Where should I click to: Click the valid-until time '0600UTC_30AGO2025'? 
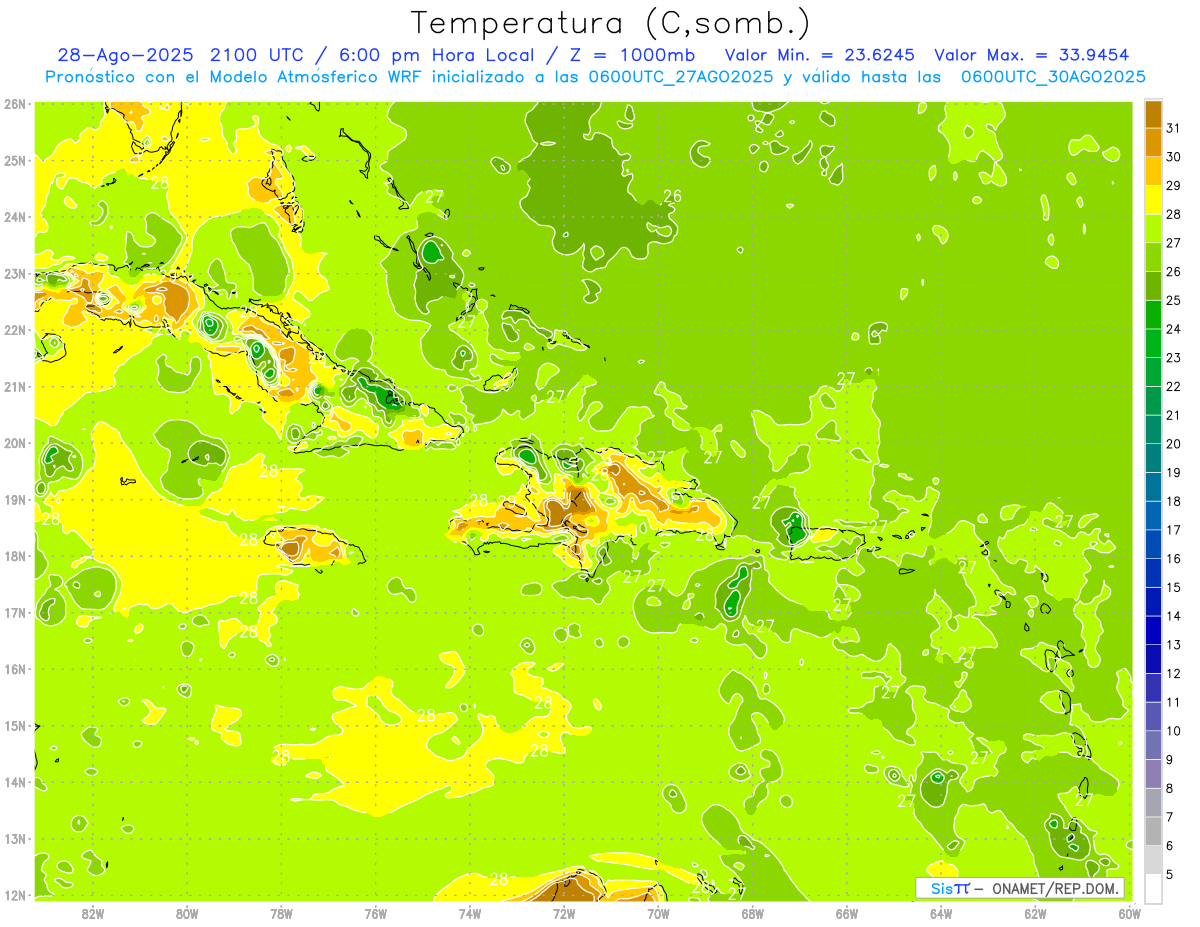tap(1053, 77)
